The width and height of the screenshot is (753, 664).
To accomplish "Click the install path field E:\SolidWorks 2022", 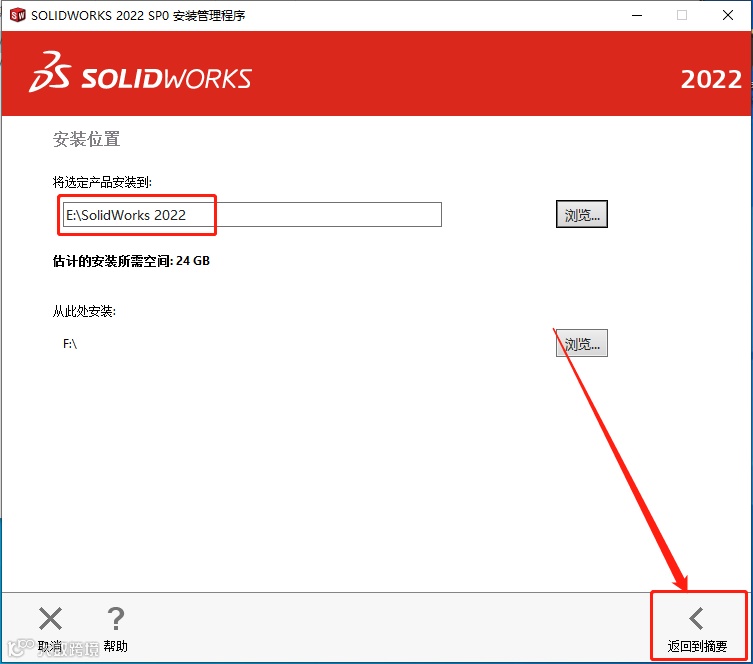I will (x=252, y=215).
